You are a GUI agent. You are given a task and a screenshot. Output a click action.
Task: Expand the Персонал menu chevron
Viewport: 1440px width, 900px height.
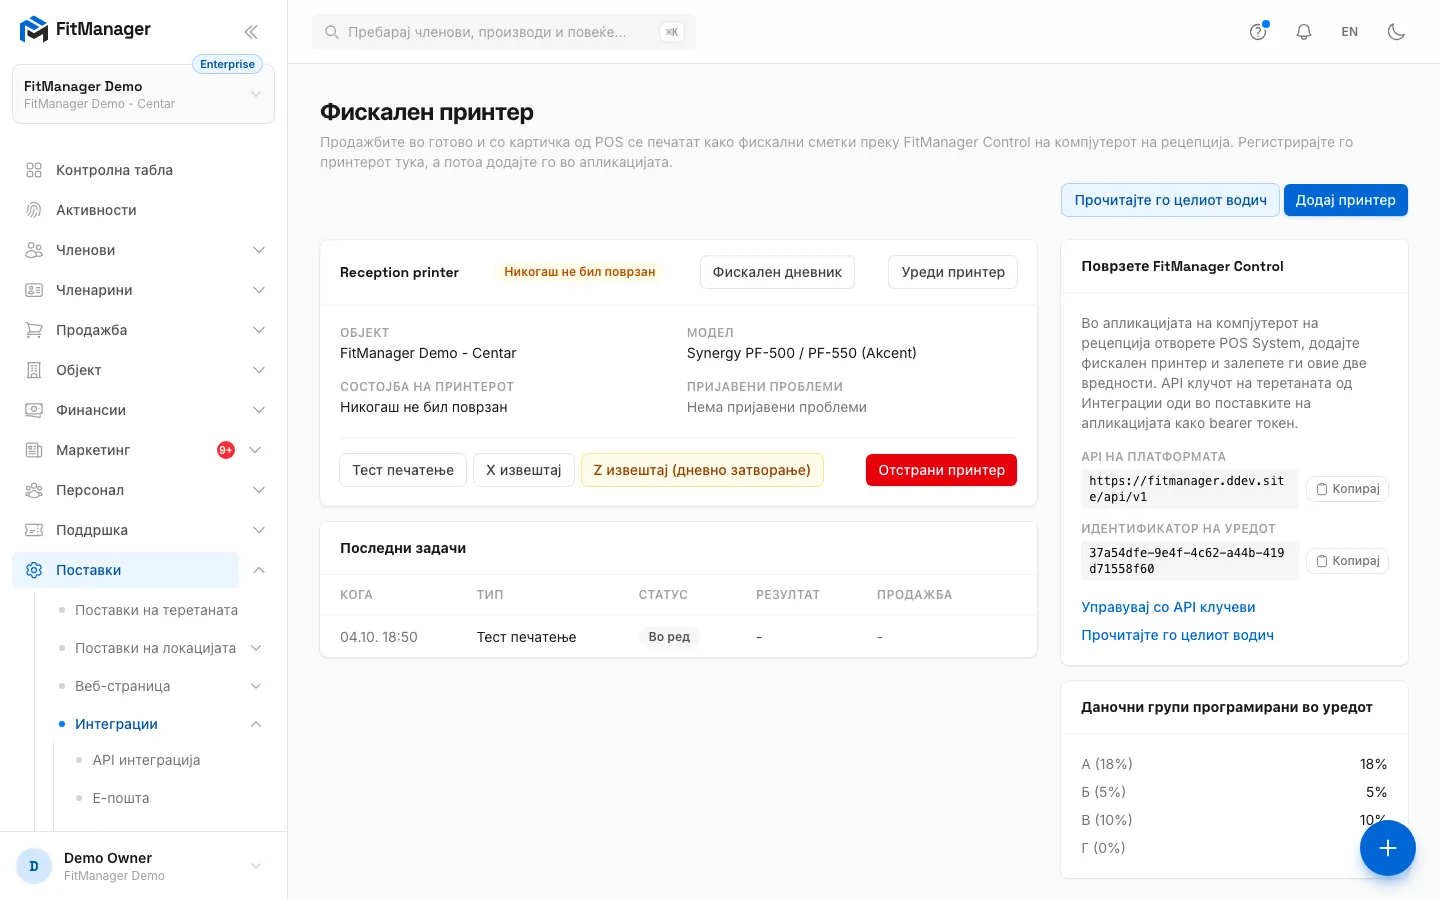(x=259, y=490)
